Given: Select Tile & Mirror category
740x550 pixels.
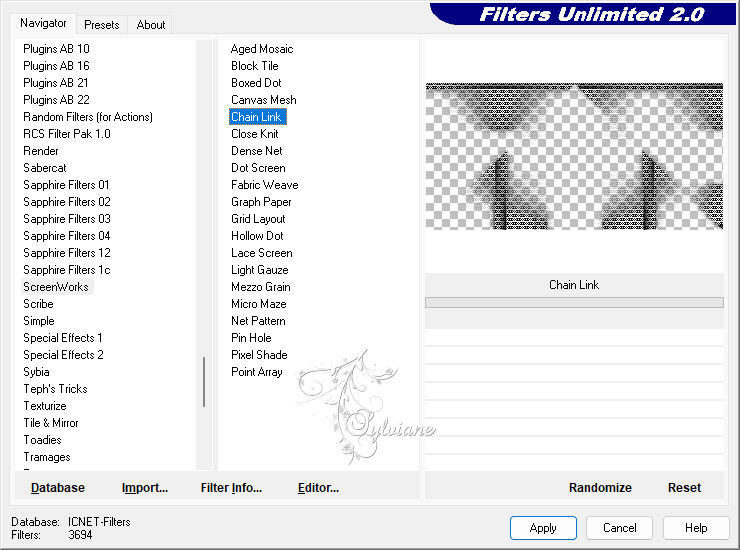Looking at the screenshot, I should (x=50, y=423).
